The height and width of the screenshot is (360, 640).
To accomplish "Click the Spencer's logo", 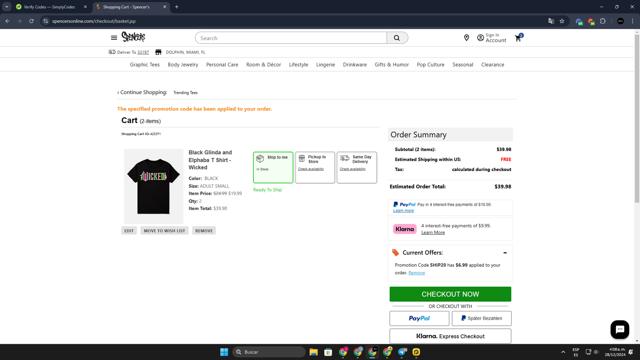I will tap(133, 37).
